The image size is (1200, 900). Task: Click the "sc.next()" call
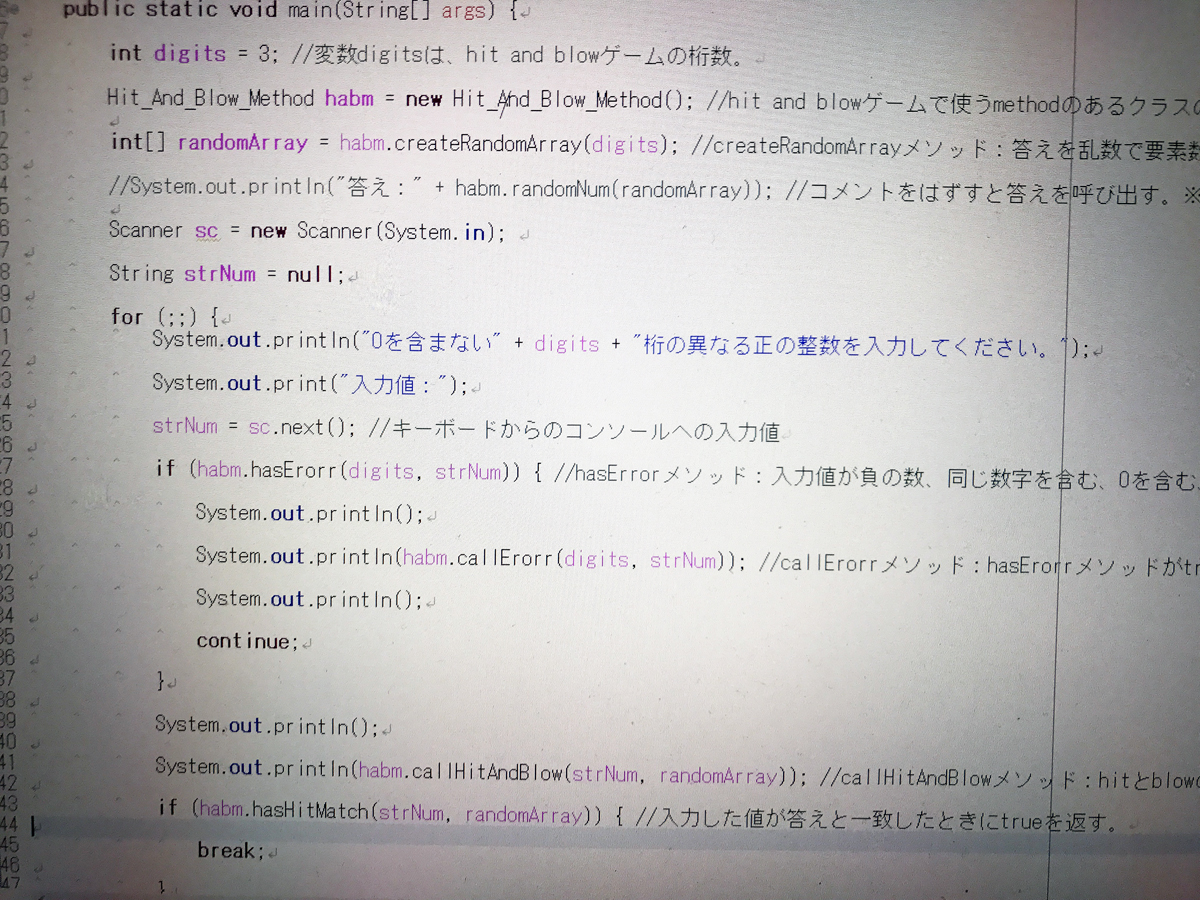302,427
